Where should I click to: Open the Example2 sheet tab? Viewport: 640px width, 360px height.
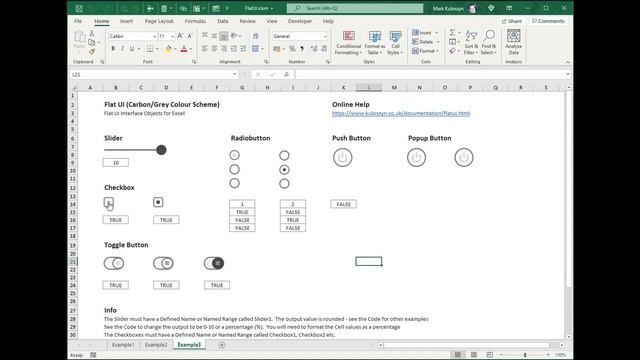156,345
